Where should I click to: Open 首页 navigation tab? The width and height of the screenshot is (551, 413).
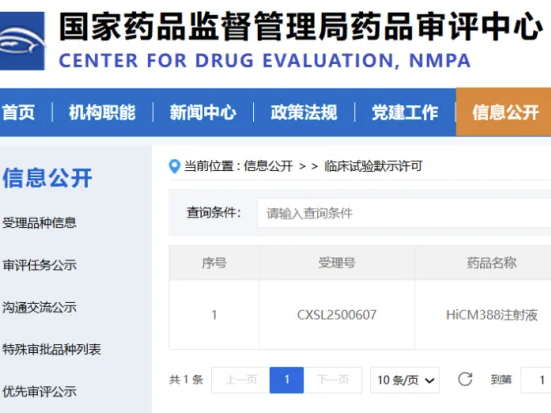(18, 112)
